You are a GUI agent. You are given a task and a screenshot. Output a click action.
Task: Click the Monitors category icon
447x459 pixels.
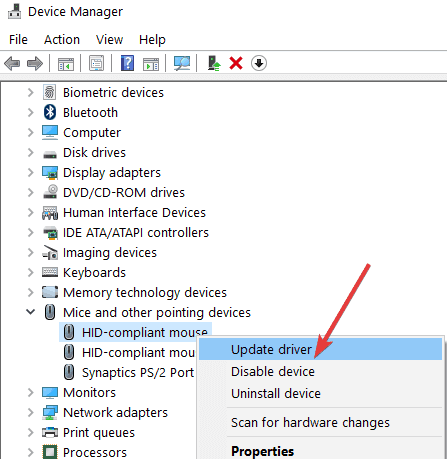pos(50,393)
